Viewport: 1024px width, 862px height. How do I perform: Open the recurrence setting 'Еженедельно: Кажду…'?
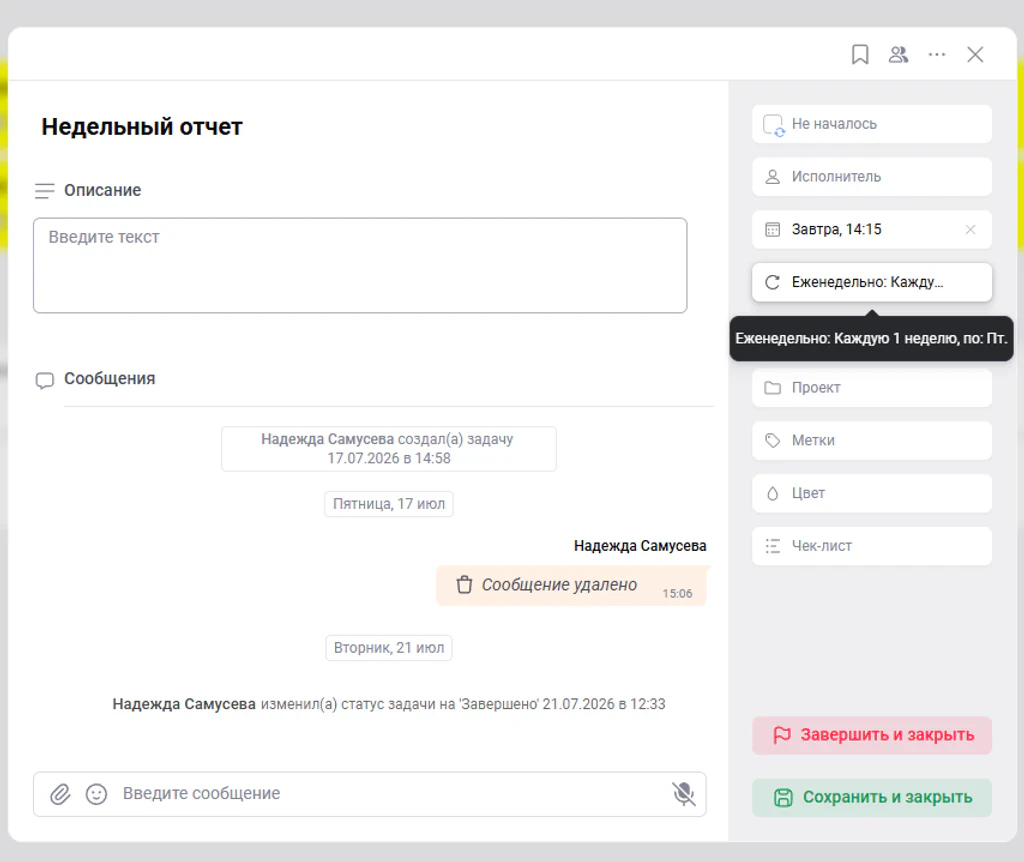click(872, 282)
